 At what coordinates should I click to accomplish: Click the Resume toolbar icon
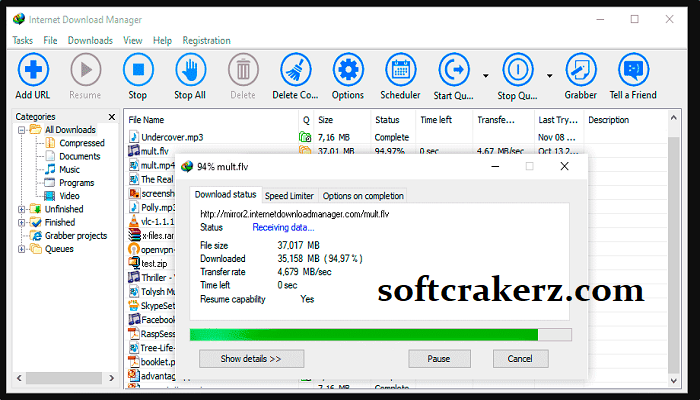click(x=86, y=69)
